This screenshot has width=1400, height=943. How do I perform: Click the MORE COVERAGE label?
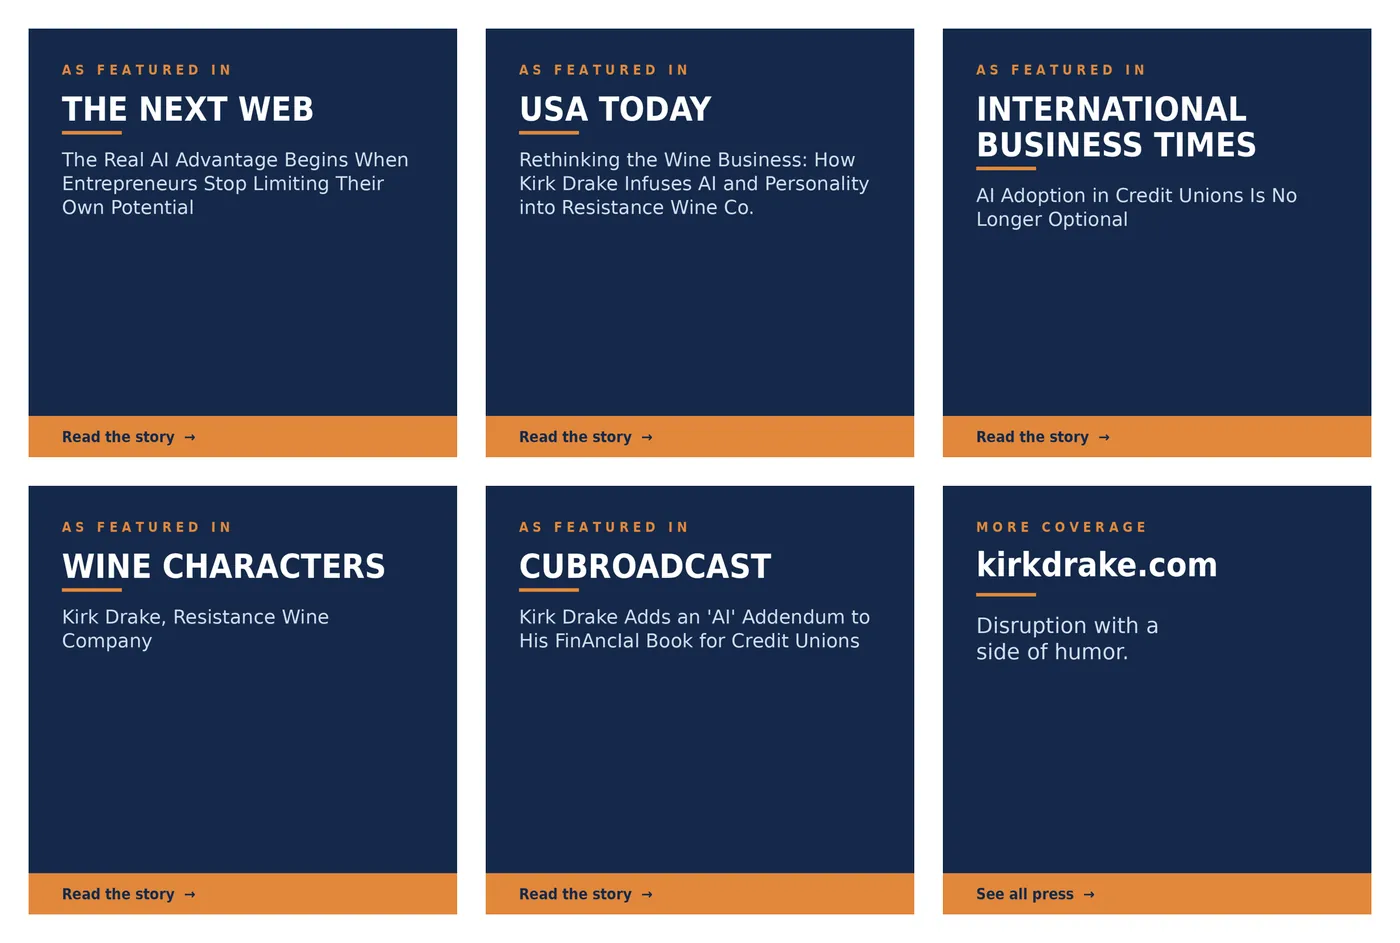[1061, 527]
